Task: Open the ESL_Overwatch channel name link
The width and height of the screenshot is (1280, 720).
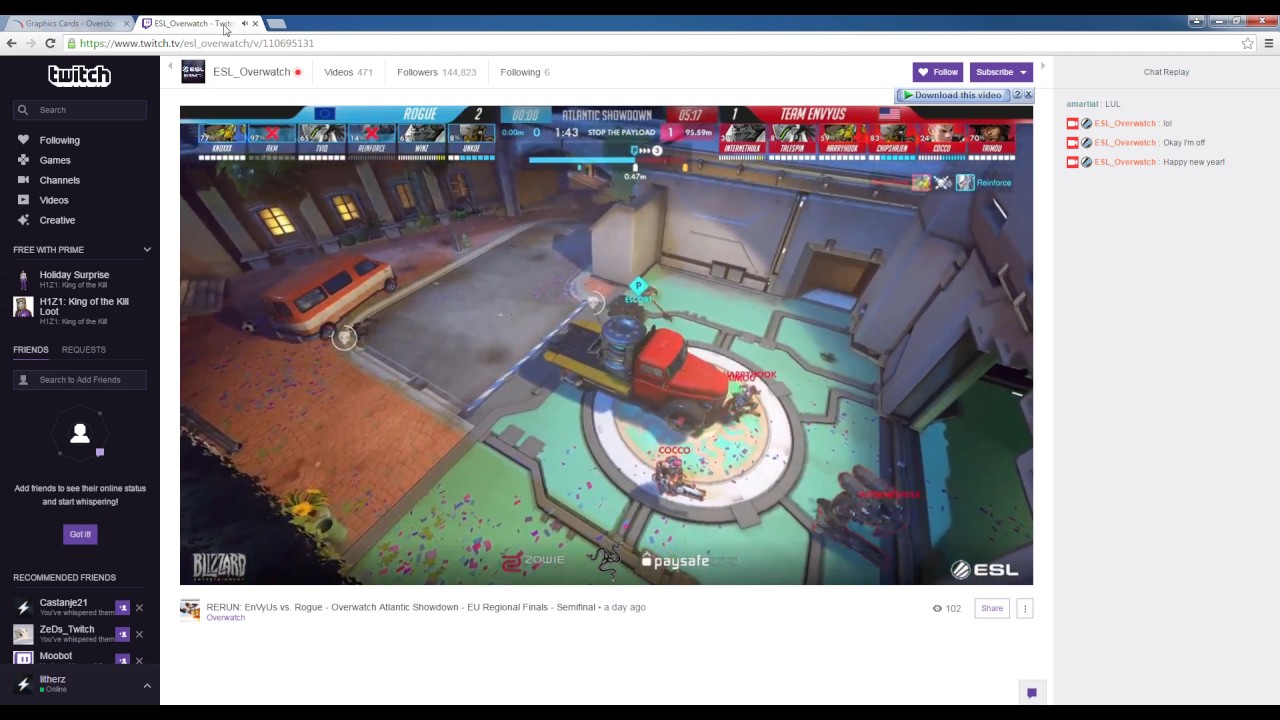Action: (x=251, y=72)
